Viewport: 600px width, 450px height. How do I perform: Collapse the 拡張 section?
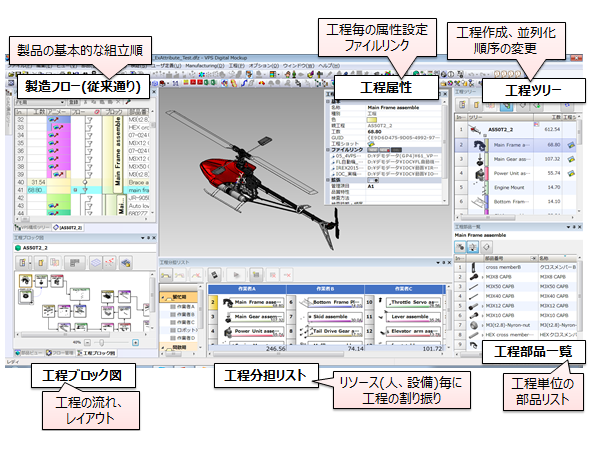328,180
